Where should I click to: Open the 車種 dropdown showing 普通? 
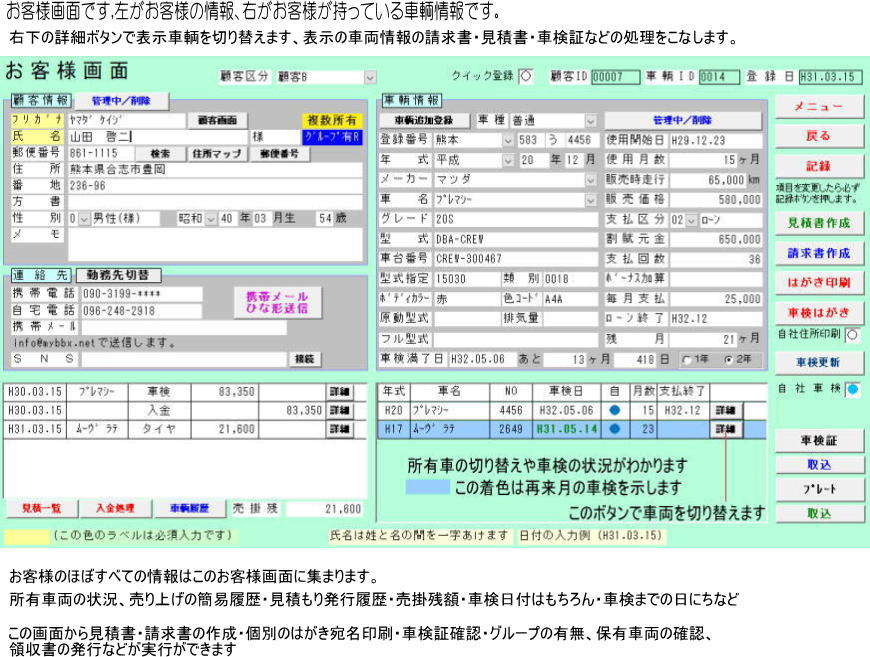(x=591, y=120)
